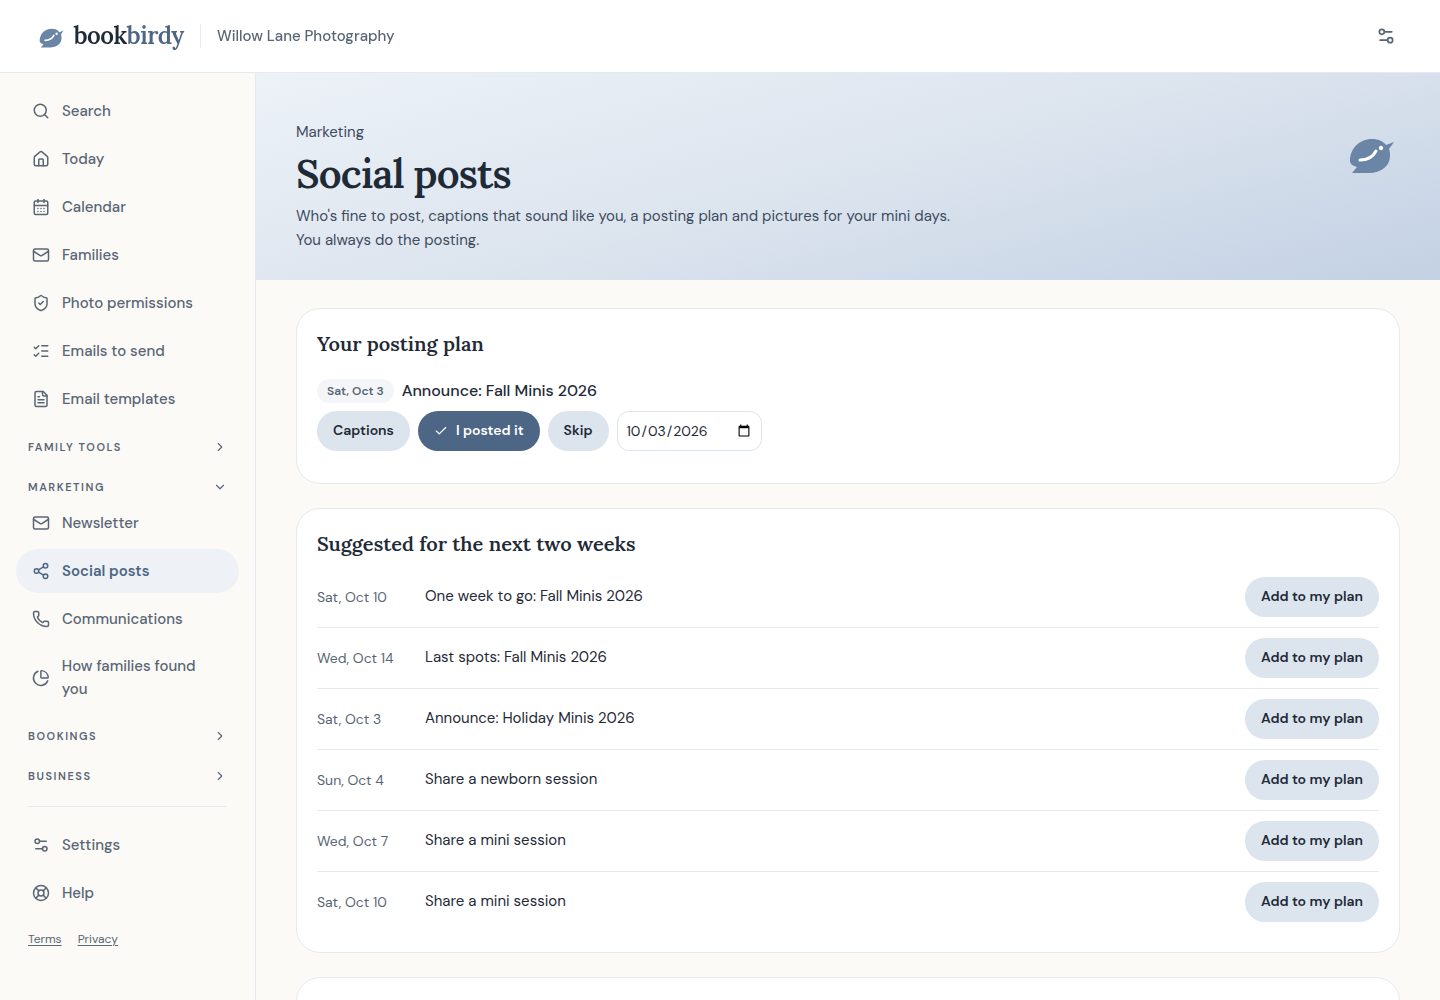
Task: Skip the Fall Minis announcement post
Action: 578,431
